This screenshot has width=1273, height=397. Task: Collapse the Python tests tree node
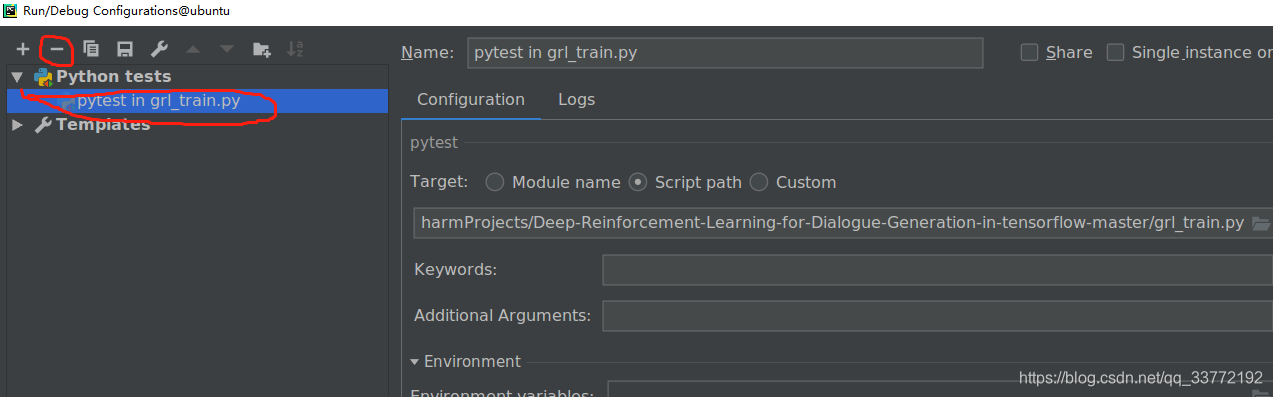[17, 77]
